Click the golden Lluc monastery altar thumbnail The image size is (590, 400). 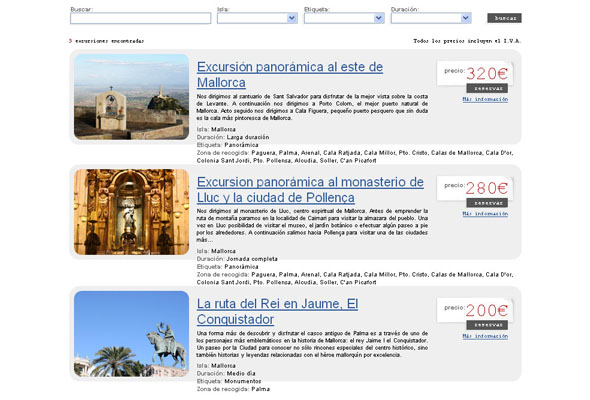(x=131, y=212)
